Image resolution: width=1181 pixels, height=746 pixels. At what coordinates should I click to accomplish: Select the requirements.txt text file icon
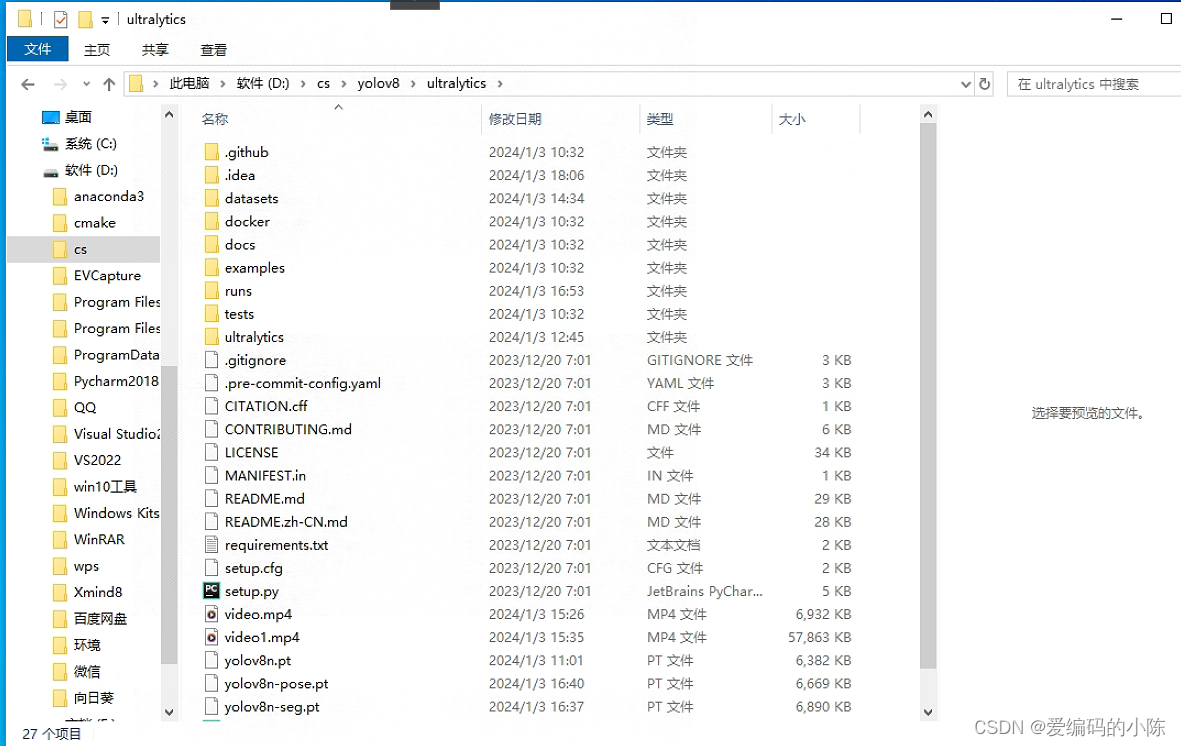point(212,545)
